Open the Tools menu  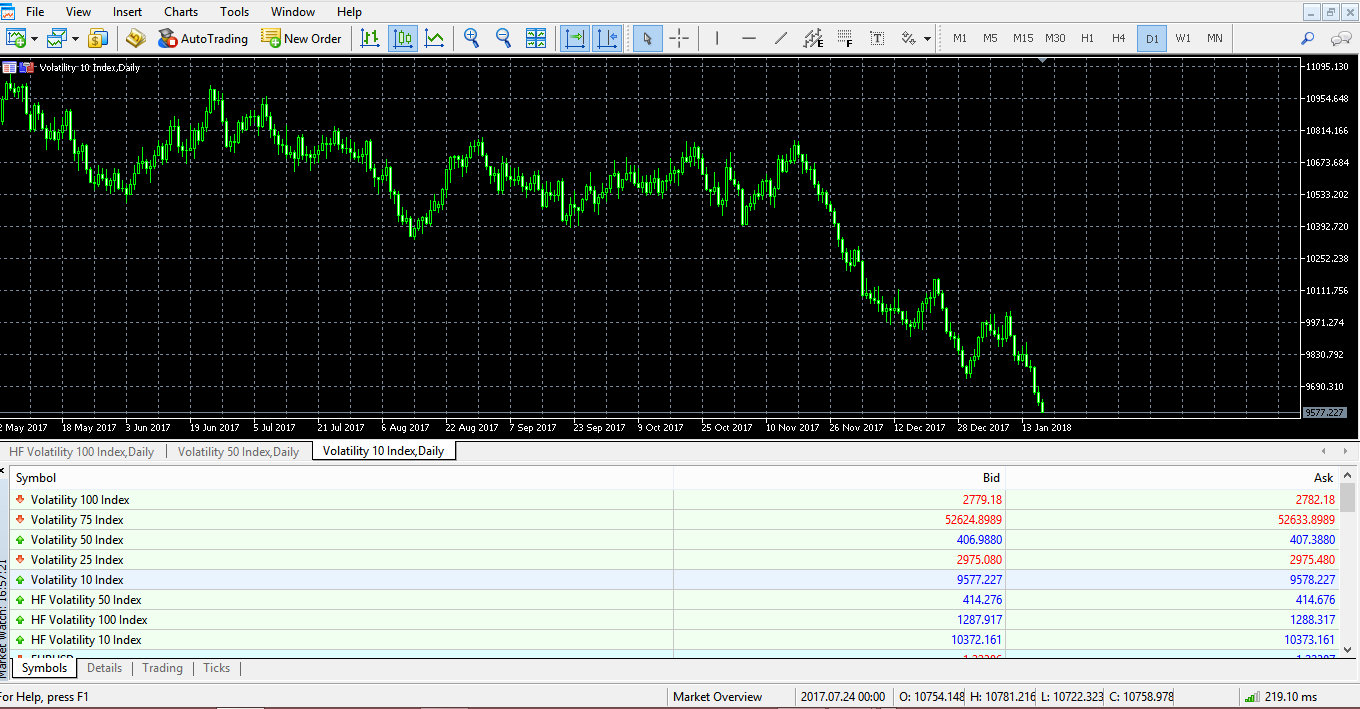point(235,12)
